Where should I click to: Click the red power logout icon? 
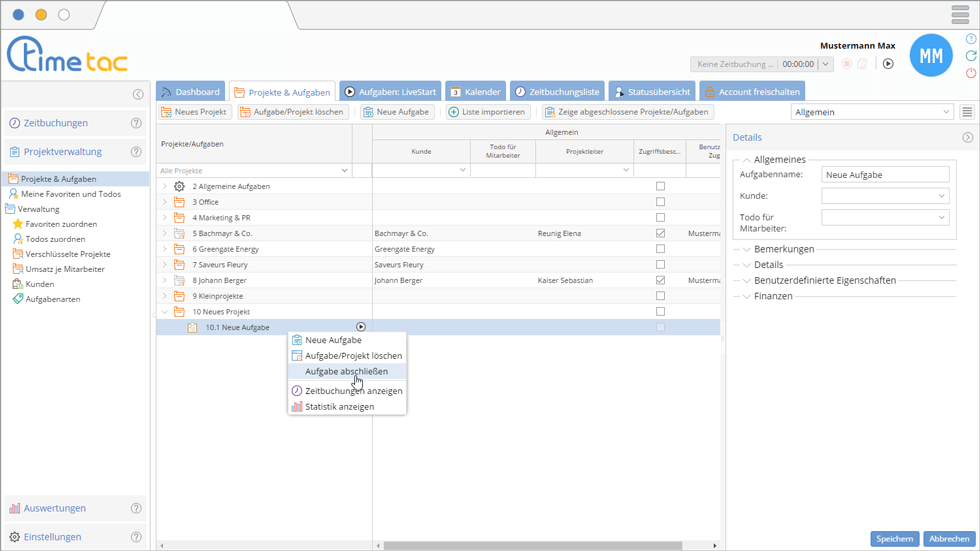pyautogui.click(x=971, y=73)
